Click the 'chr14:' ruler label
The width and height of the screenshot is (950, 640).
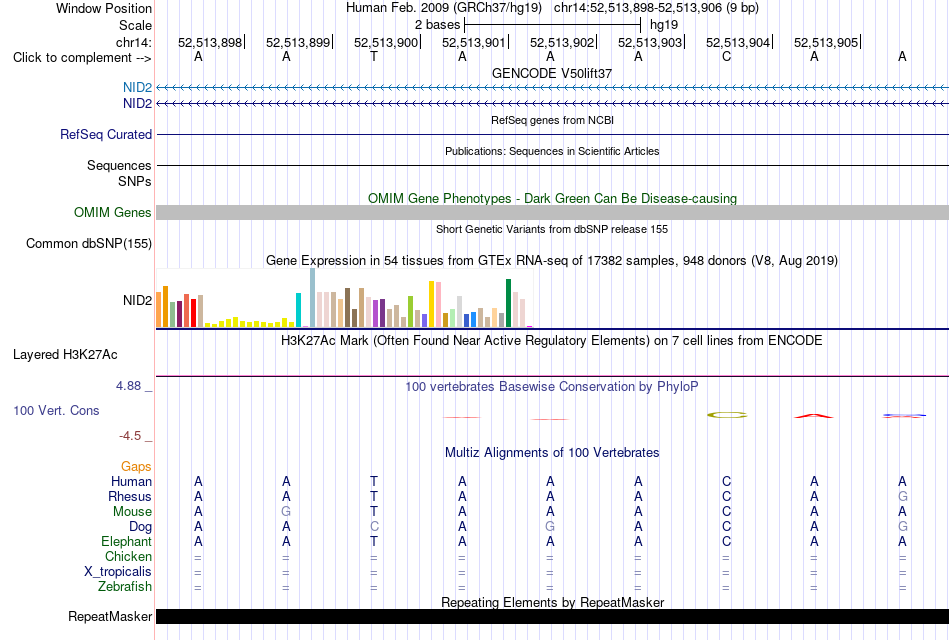pos(134,42)
